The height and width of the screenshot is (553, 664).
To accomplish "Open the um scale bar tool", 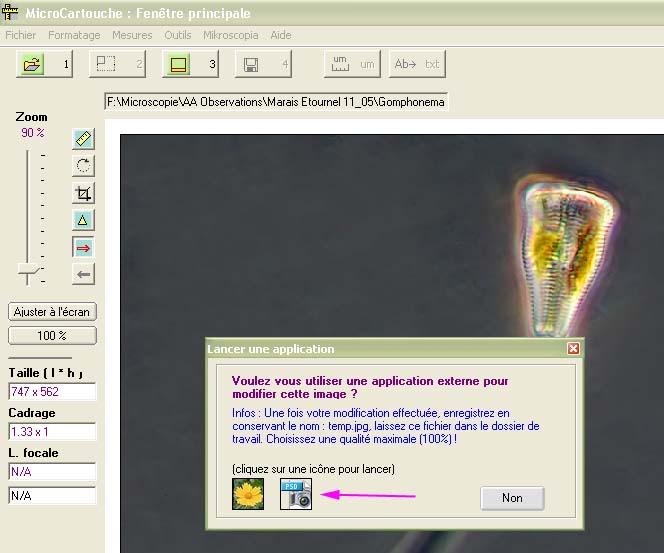I will pos(352,64).
